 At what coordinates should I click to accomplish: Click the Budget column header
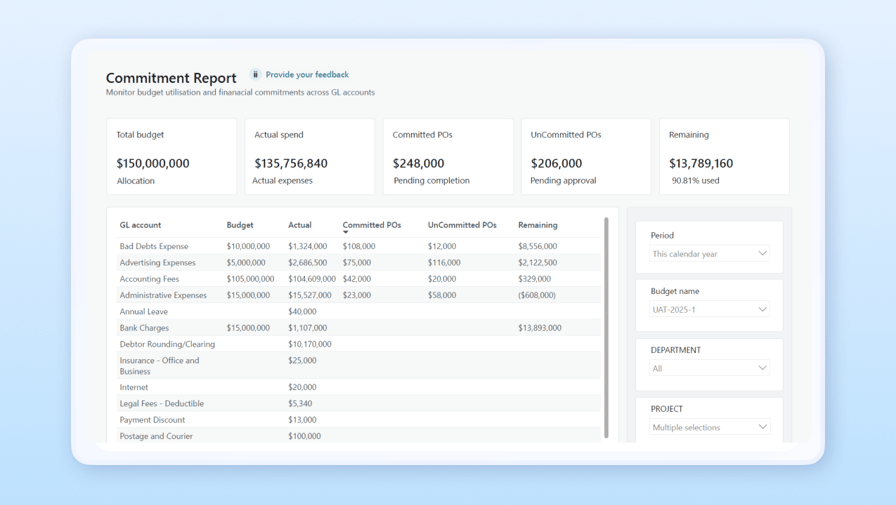coord(240,225)
